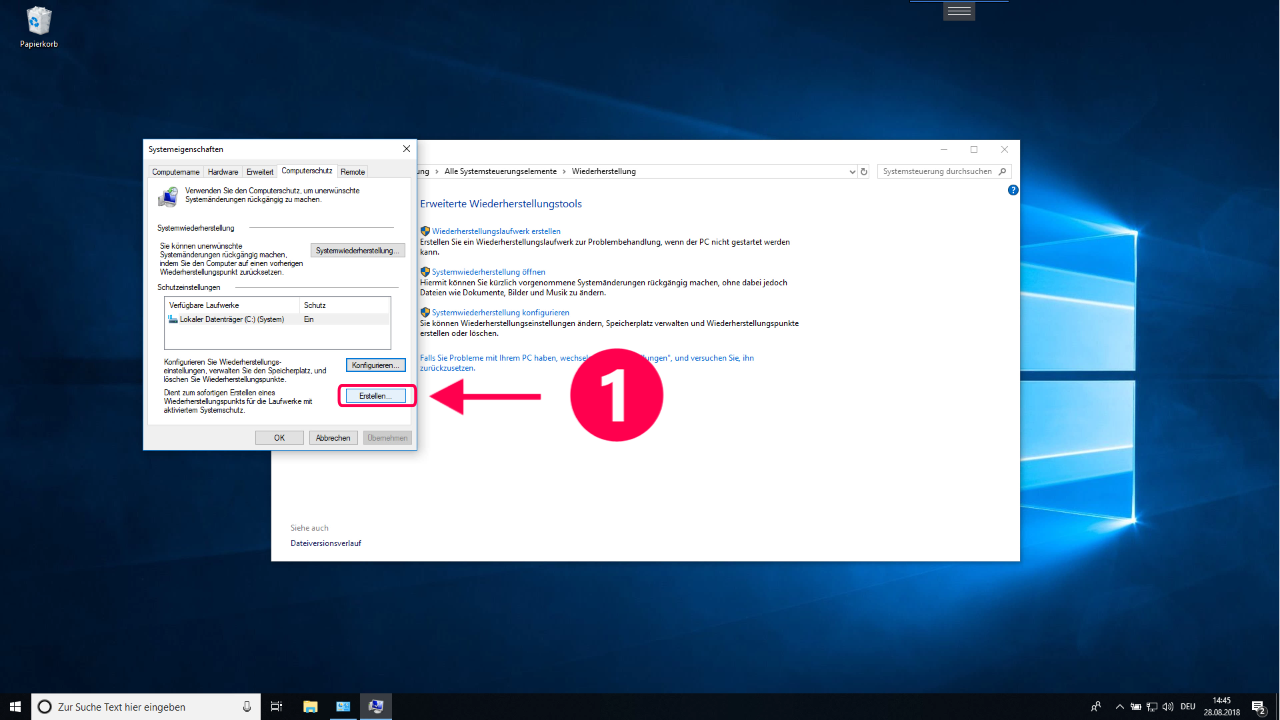Screen dimensions: 1280x720
Task: Click the DEU language indicator
Action: click(x=1188, y=706)
